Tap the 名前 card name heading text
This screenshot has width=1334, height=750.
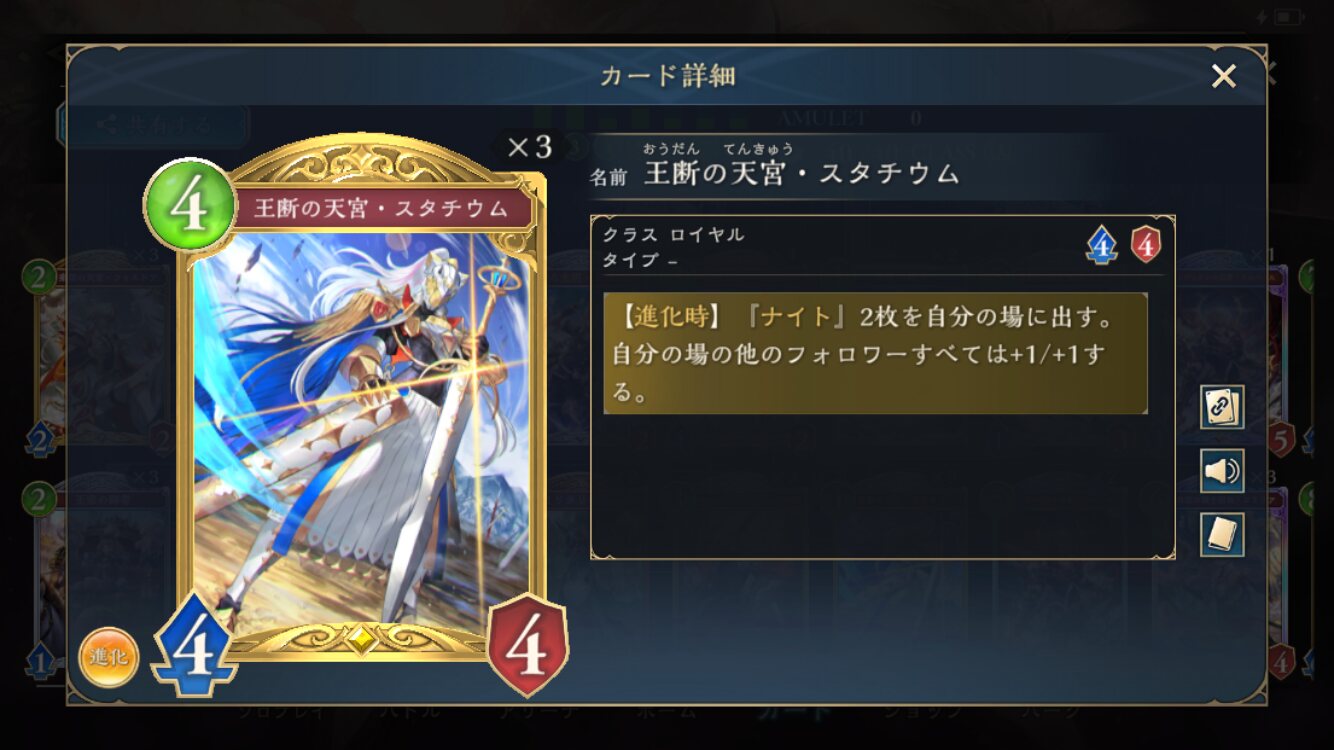(x=608, y=178)
